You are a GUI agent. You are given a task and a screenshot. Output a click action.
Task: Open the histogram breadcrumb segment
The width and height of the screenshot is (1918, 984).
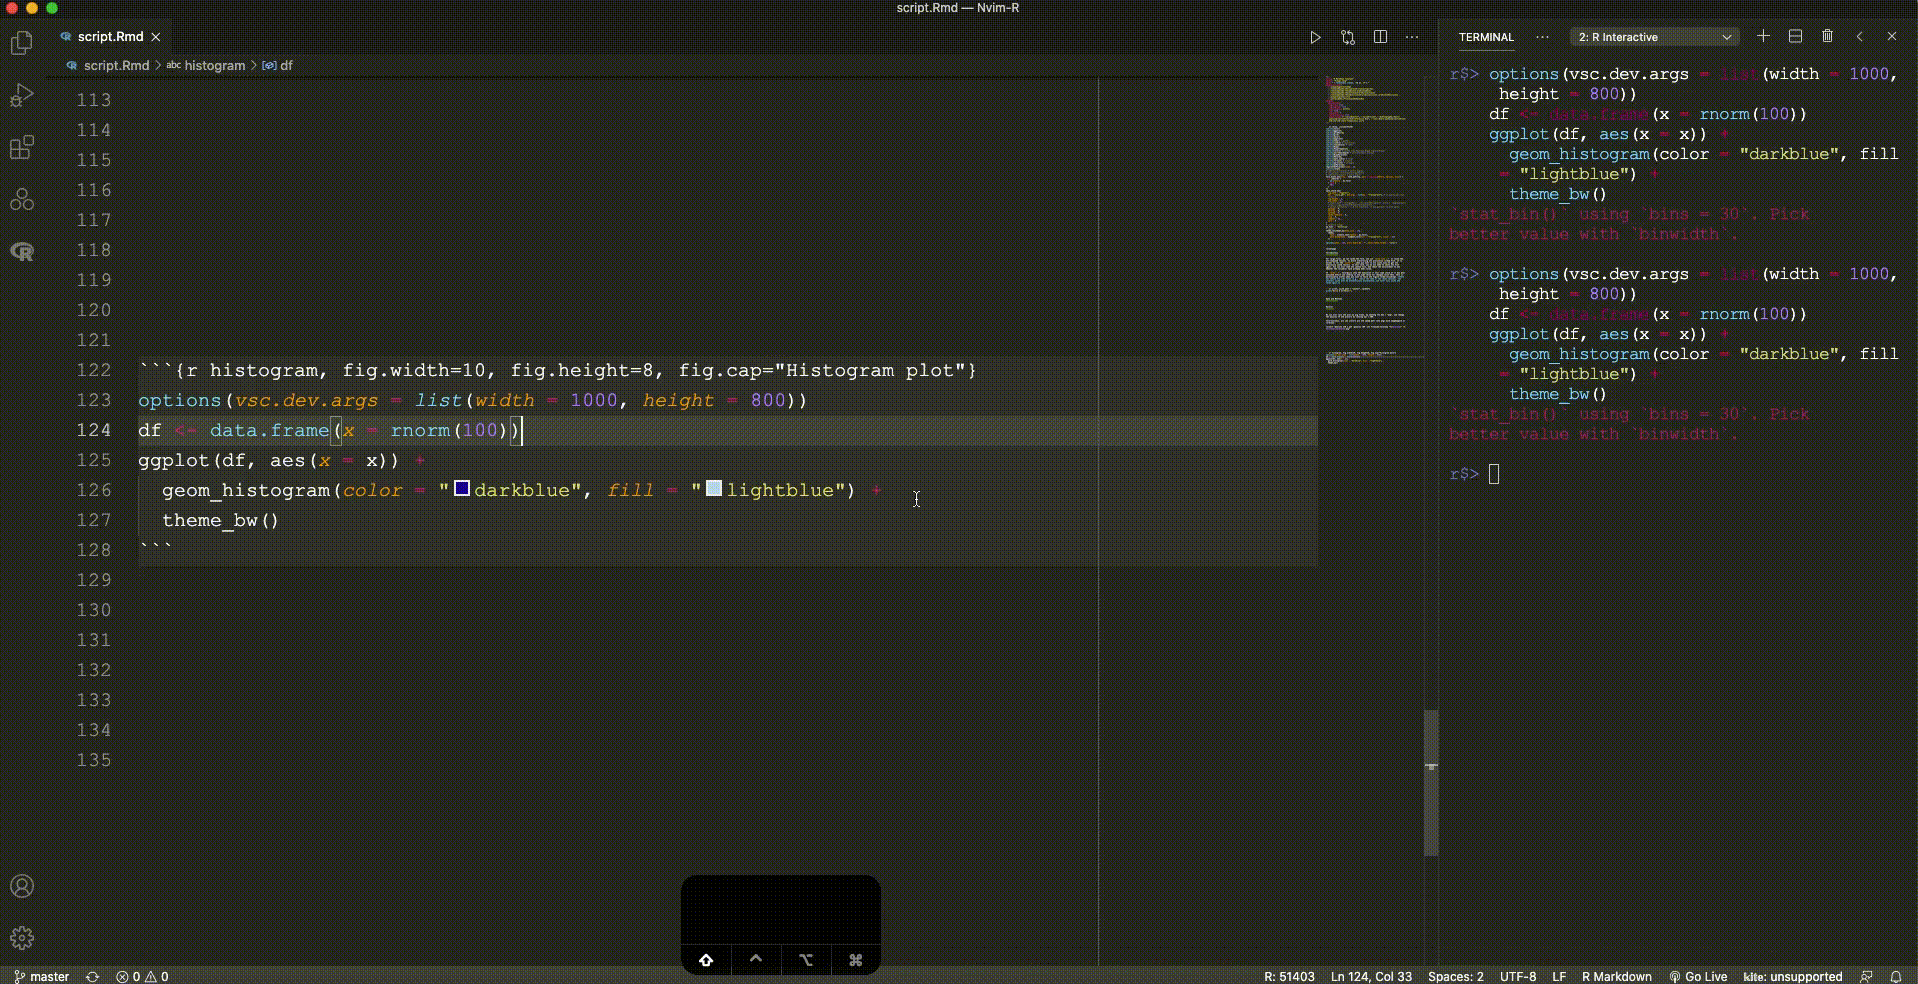pyautogui.click(x=214, y=65)
